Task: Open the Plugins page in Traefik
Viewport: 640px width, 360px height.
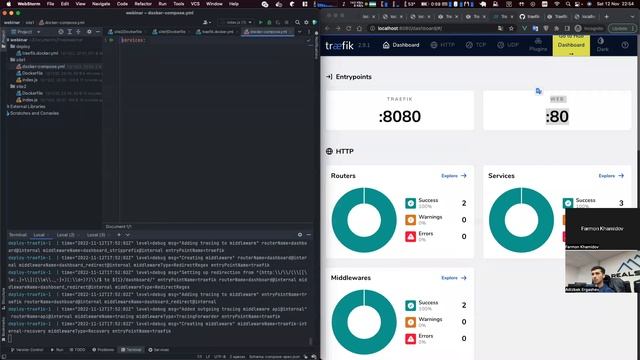Action: pyautogui.click(x=538, y=45)
